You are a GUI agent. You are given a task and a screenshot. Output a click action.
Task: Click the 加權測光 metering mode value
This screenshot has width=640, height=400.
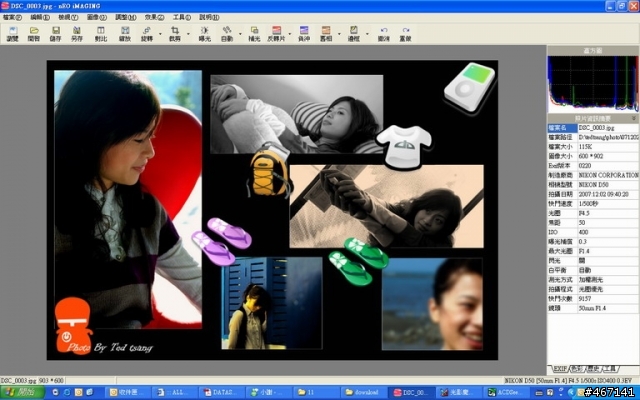tap(590, 280)
